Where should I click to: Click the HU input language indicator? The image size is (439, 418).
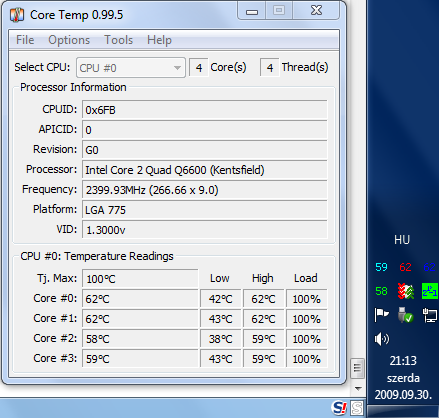(x=402, y=240)
